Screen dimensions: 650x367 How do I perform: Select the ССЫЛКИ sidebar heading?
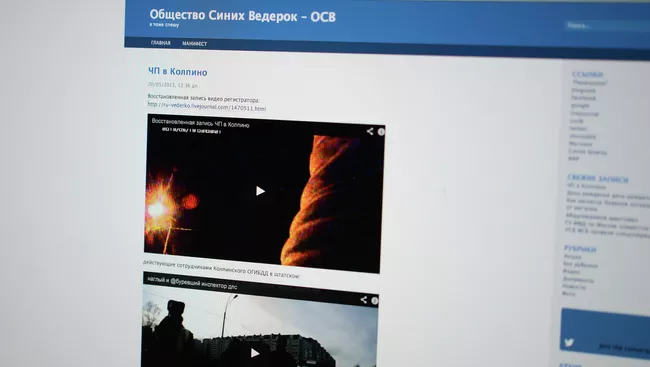(587, 74)
